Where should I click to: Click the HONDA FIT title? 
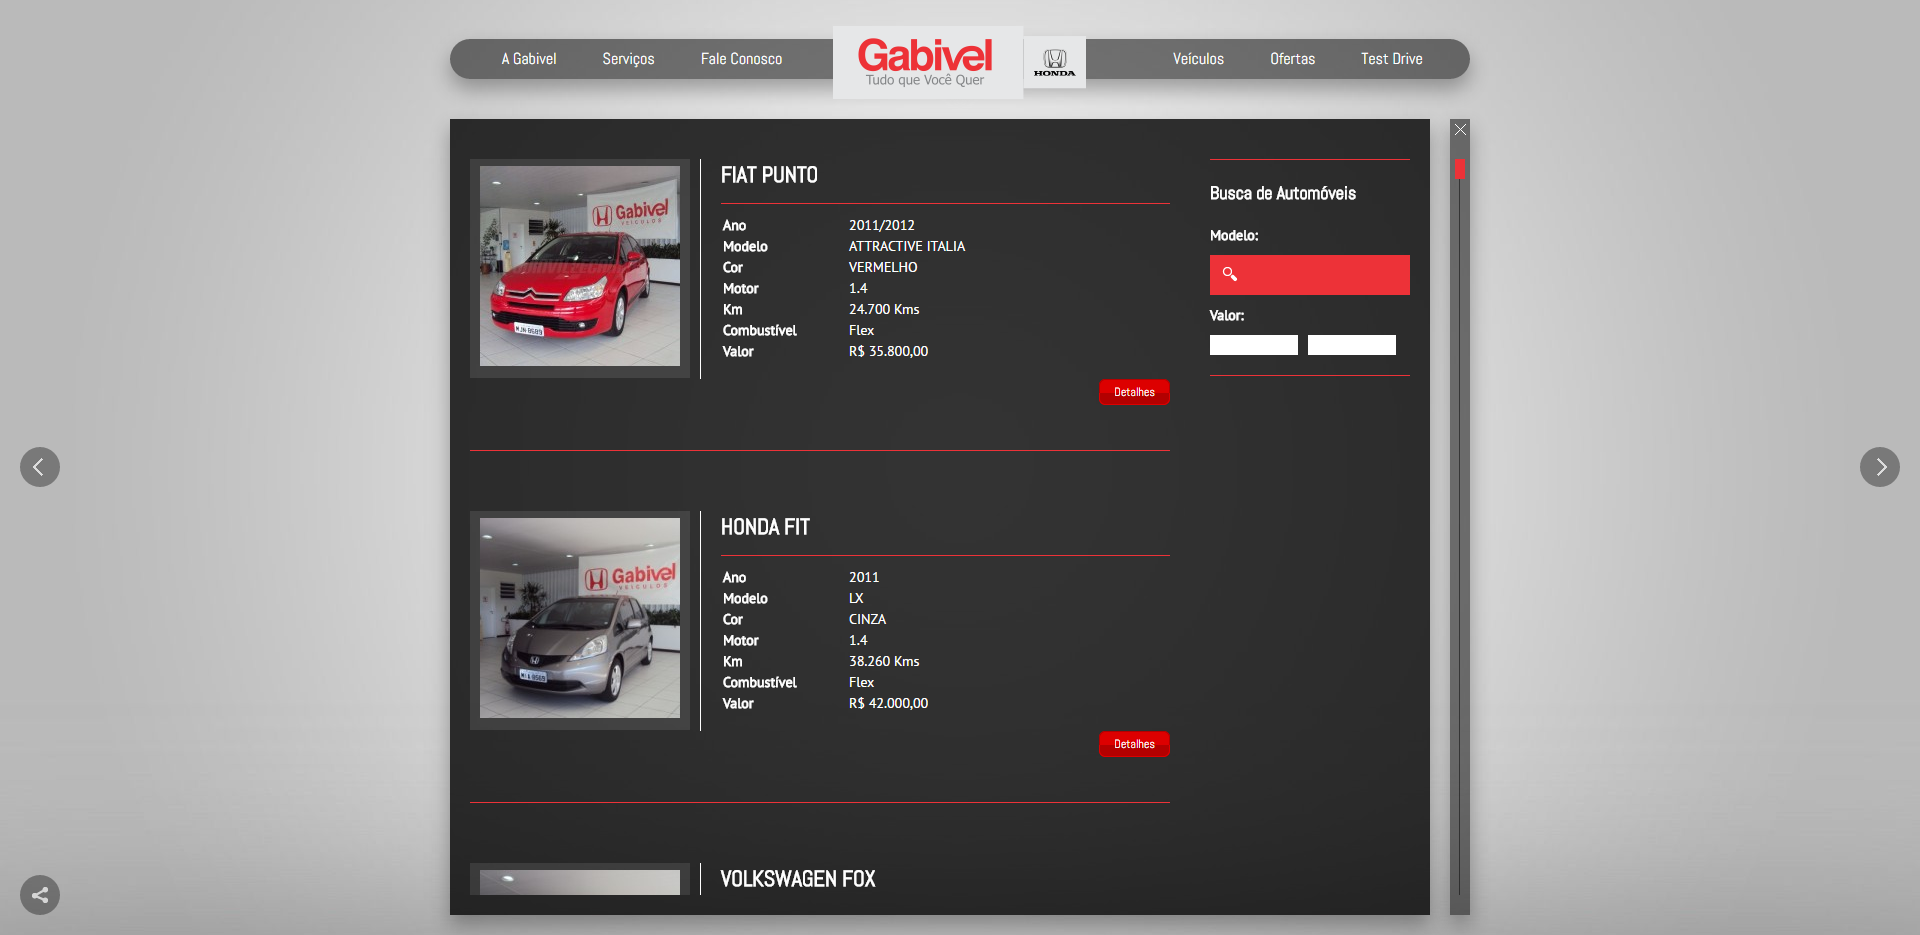click(x=765, y=527)
